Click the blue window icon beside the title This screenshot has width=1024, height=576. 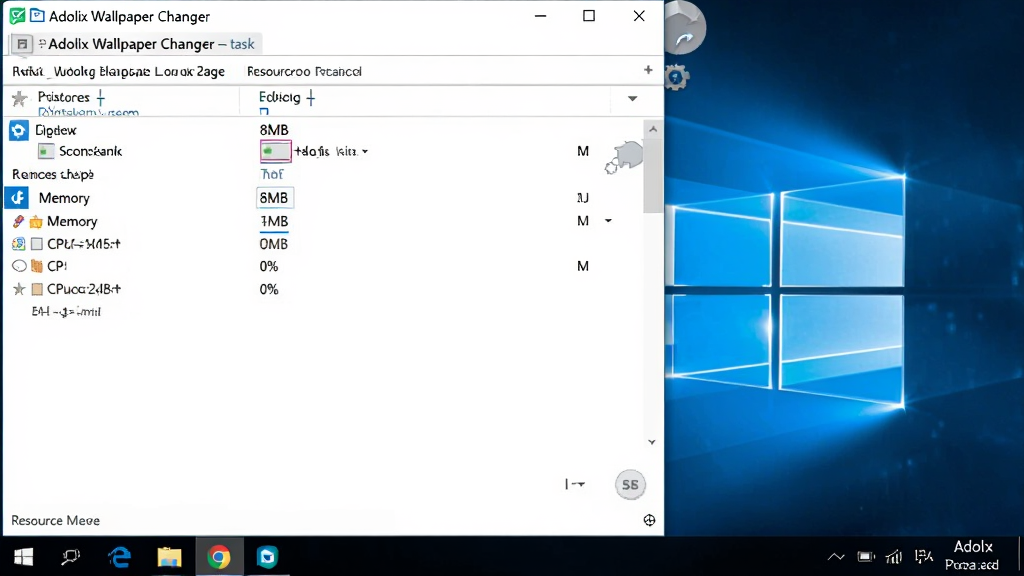pos(37,16)
